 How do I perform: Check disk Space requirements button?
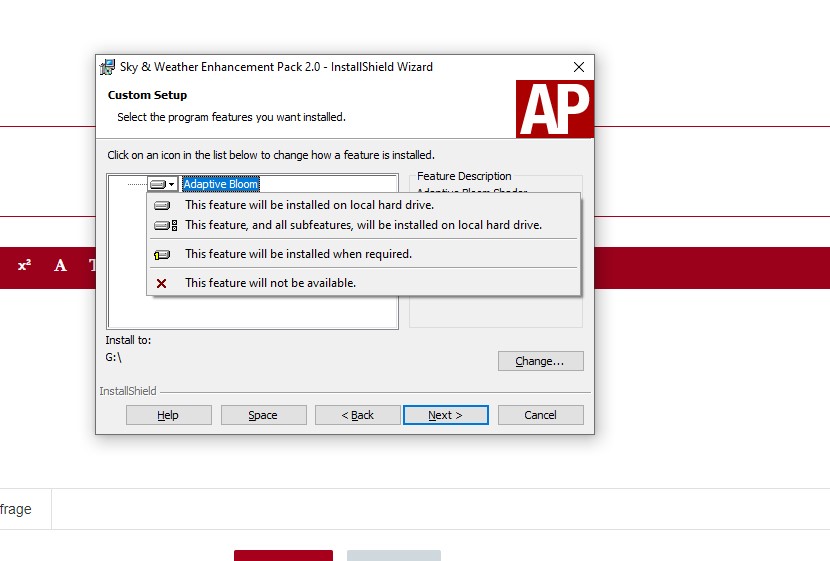(263, 415)
